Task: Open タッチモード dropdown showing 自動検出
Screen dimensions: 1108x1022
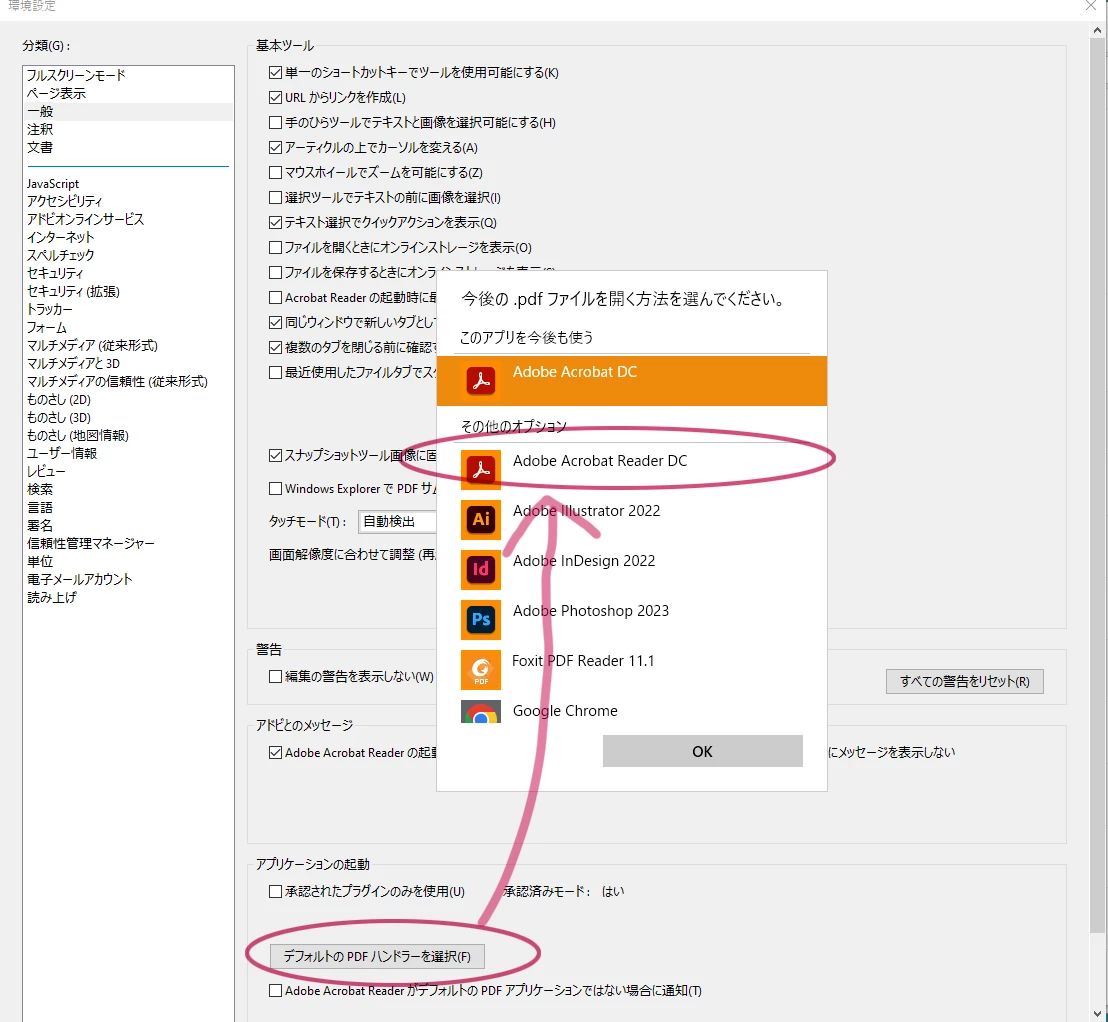Action: point(397,522)
